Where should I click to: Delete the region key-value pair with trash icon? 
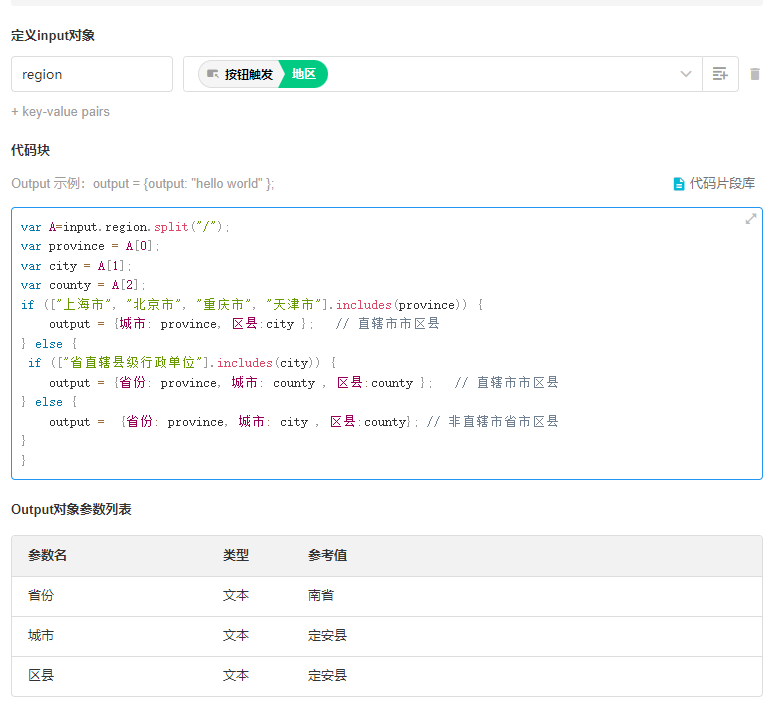click(x=754, y=74)
